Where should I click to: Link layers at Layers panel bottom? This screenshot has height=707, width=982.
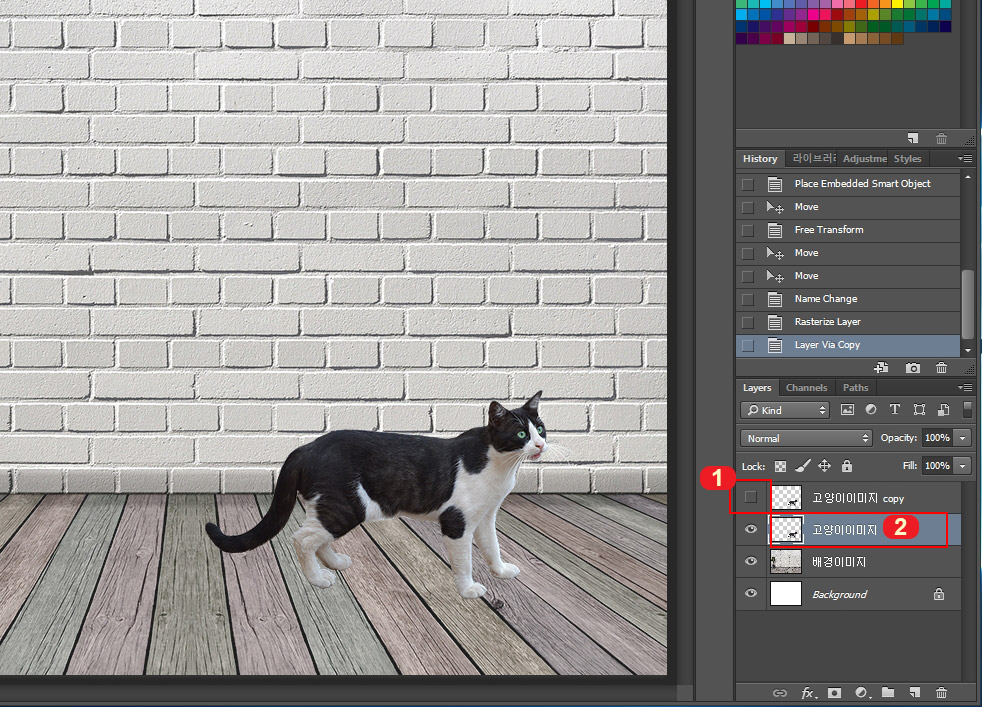click(780, 693)
